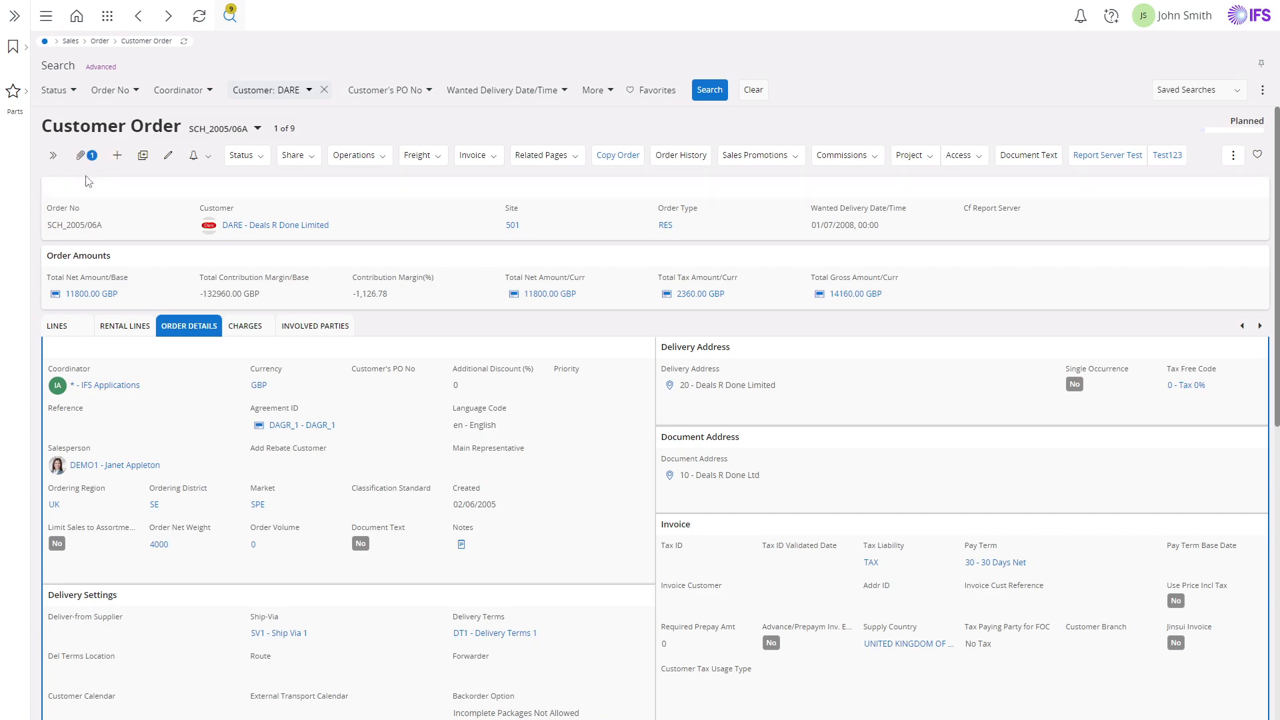Viewport: 1280px width, 720px height.
Task: Expand the Invoice command menu
Action: (477, 155)
